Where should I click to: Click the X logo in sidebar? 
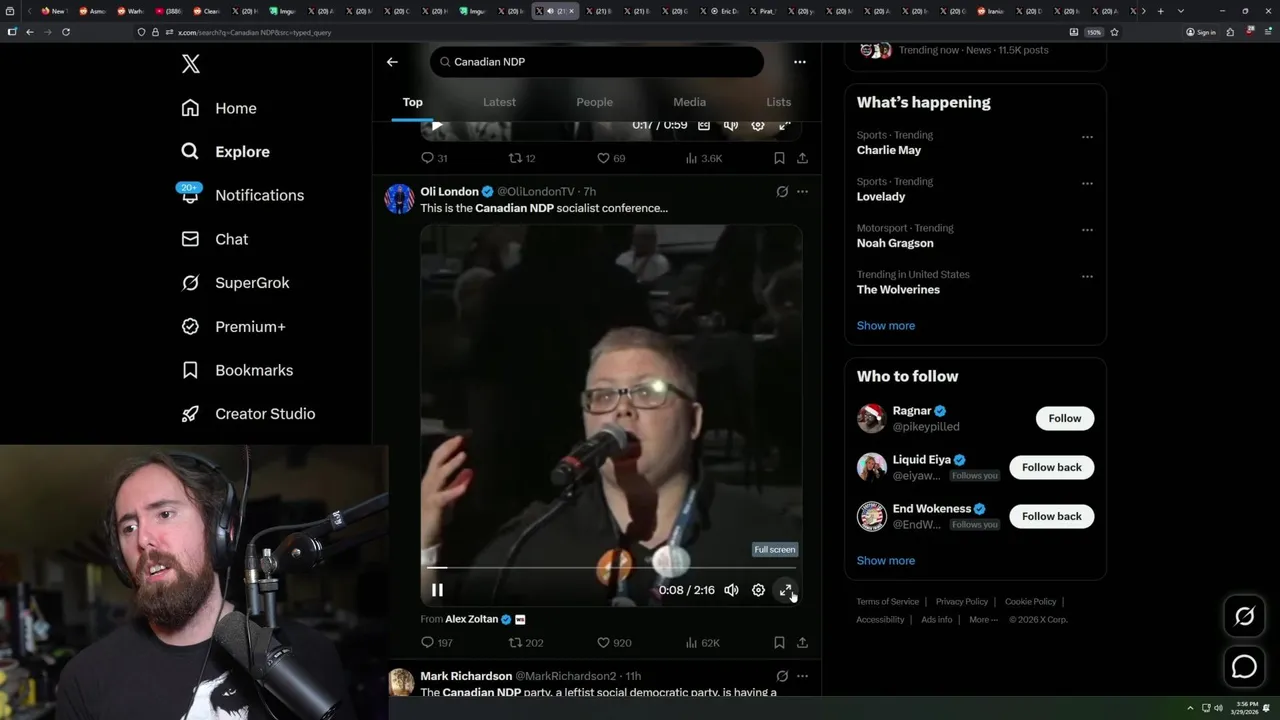point(190,64)
